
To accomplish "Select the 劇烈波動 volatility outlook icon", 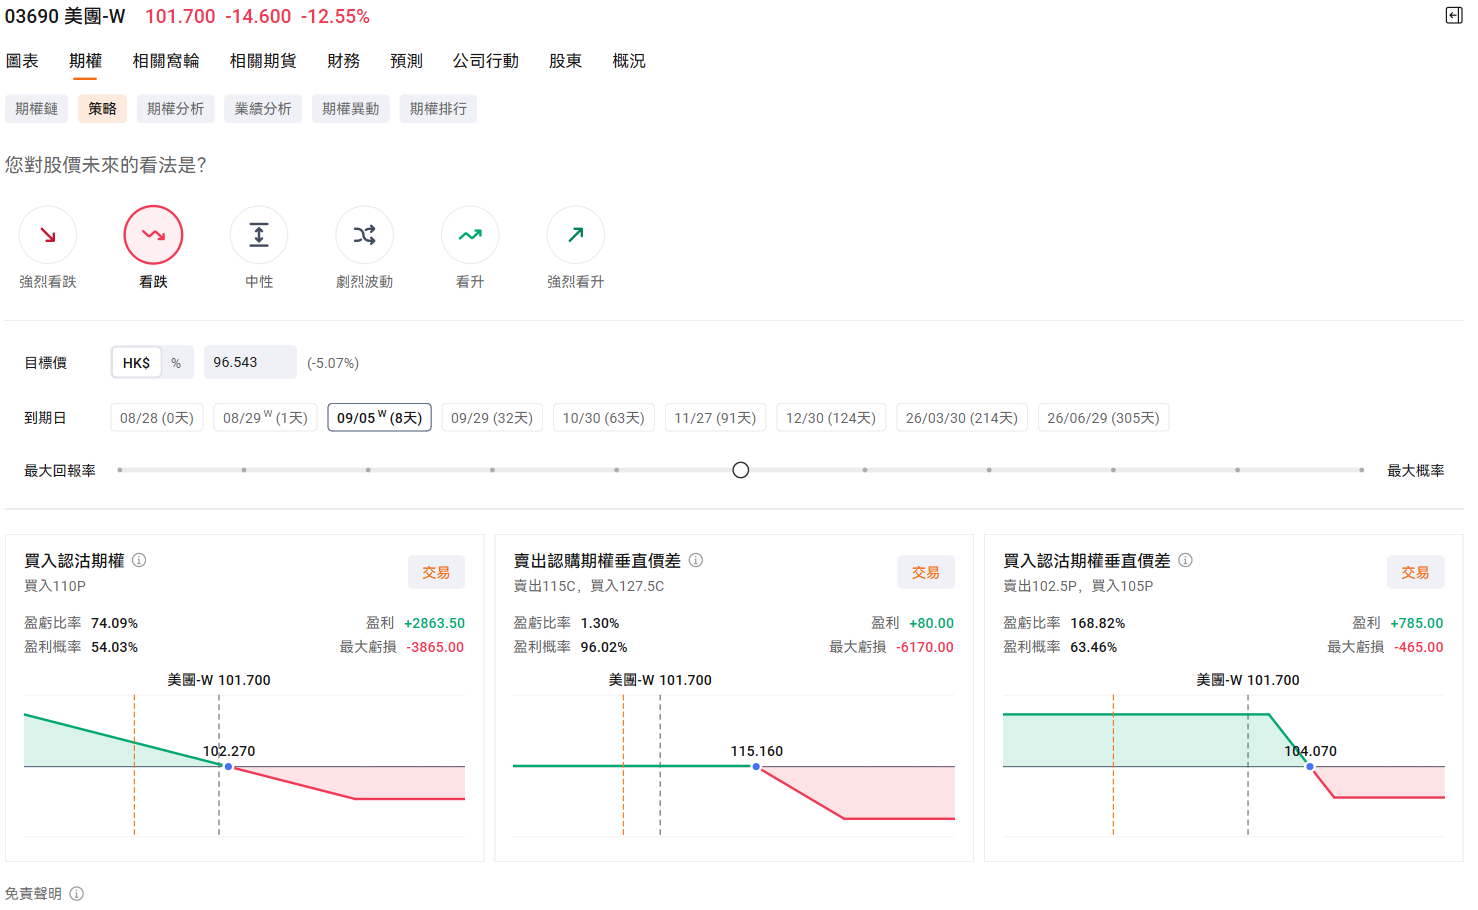I will pyautogui.click(x=364, y=234).
